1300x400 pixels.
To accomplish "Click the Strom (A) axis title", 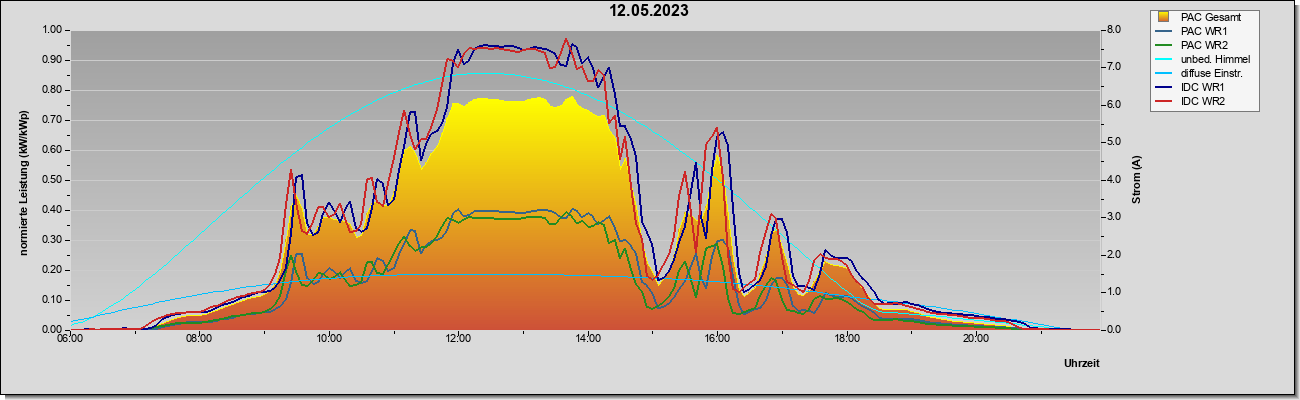I will 1137,180.
